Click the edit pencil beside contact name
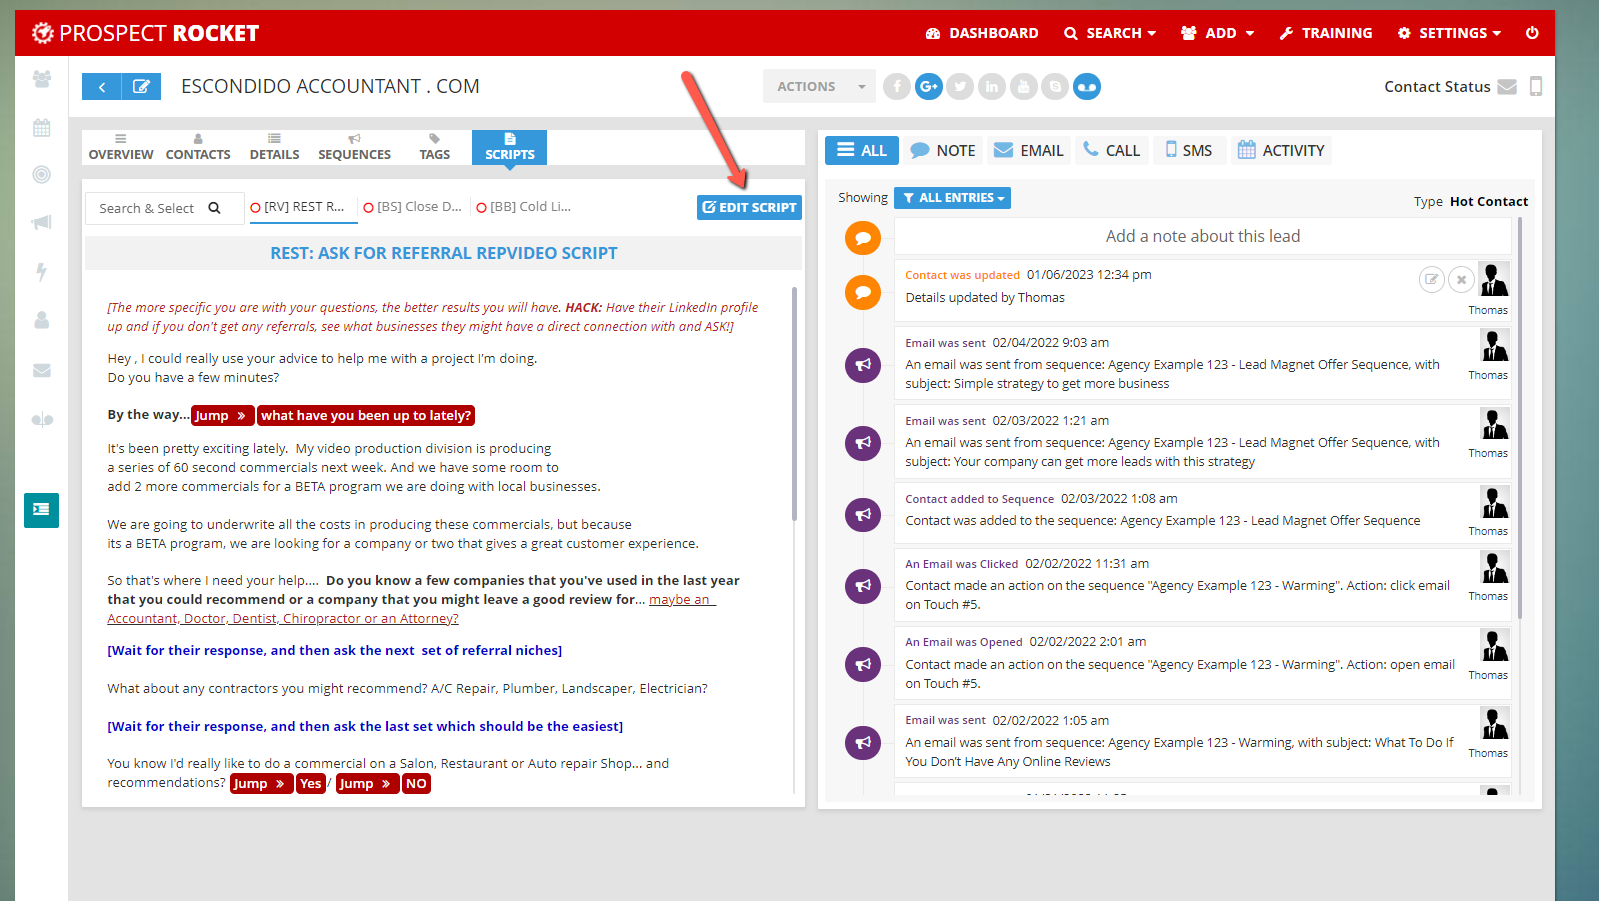The width and height of the screenshot is (1599, 901). (141, 87)
